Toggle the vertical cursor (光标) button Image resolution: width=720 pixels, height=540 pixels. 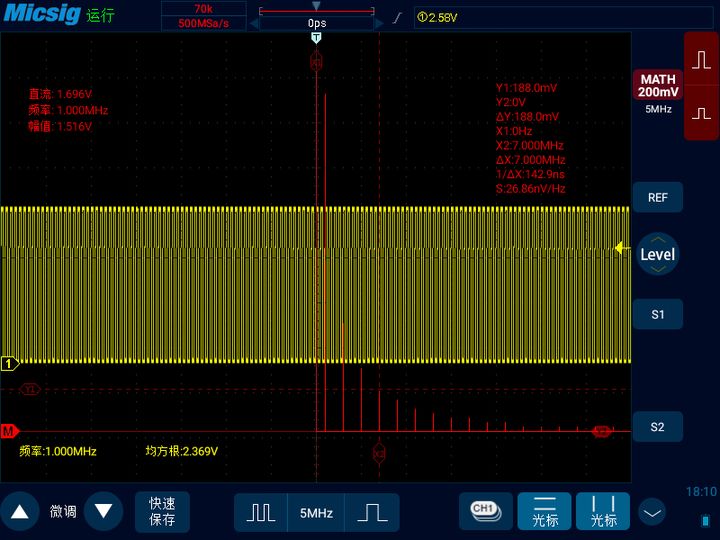point(602,512)
